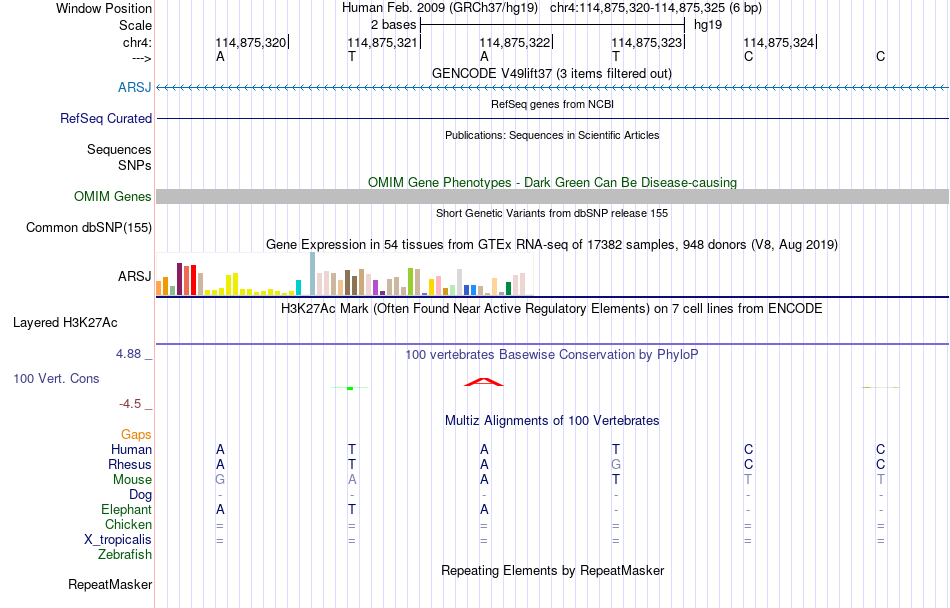Click the H3K27Ac Mark track title

coord(551,308)
